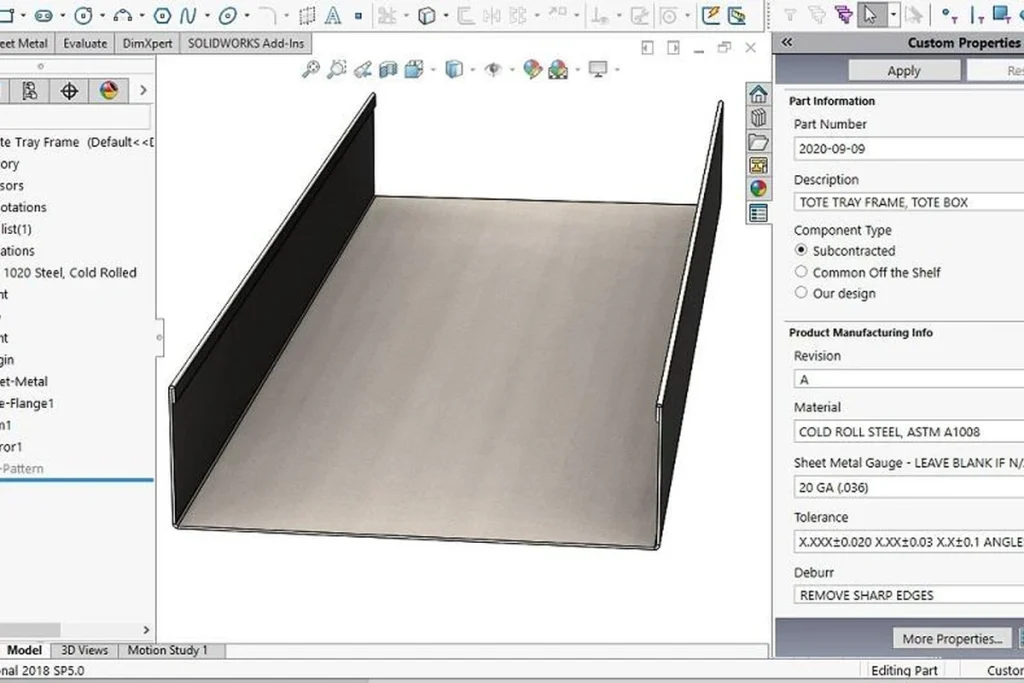Open the SOLIDWORKS Resources home tab

pos(758,94)
